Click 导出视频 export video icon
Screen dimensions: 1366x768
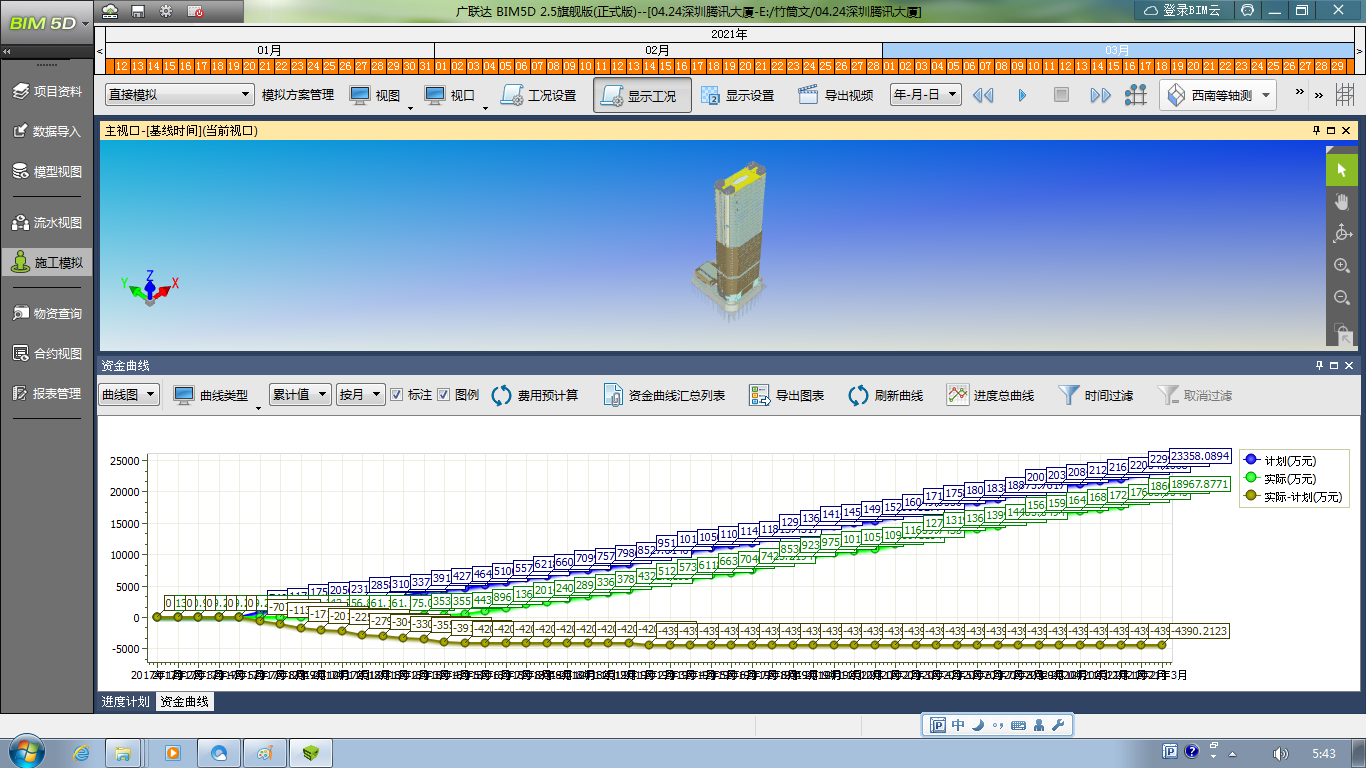tap(808, 96)
